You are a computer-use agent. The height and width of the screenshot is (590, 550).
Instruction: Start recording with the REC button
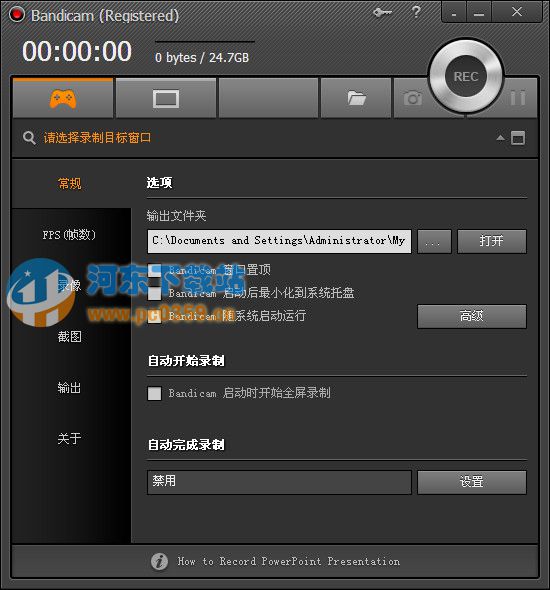[x=466, y=76]
